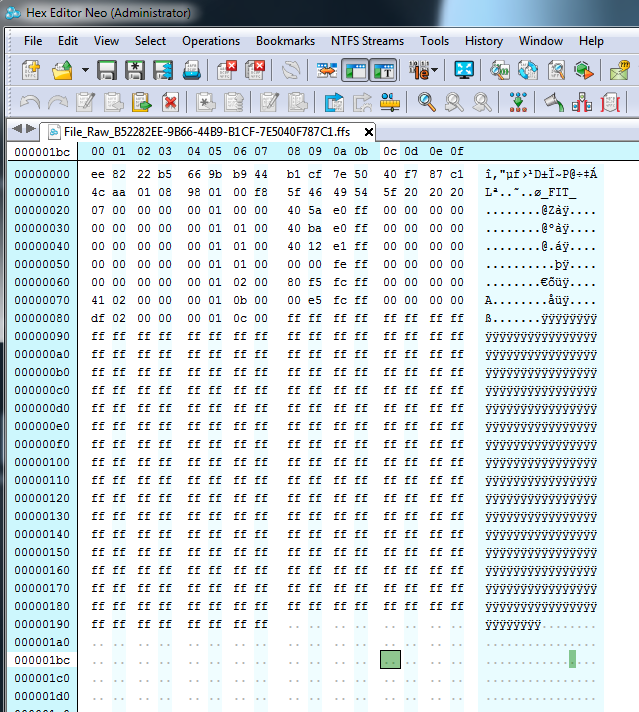Click the blue circular arrows document icon
This screenshot has height=712, width=639.
528,70
